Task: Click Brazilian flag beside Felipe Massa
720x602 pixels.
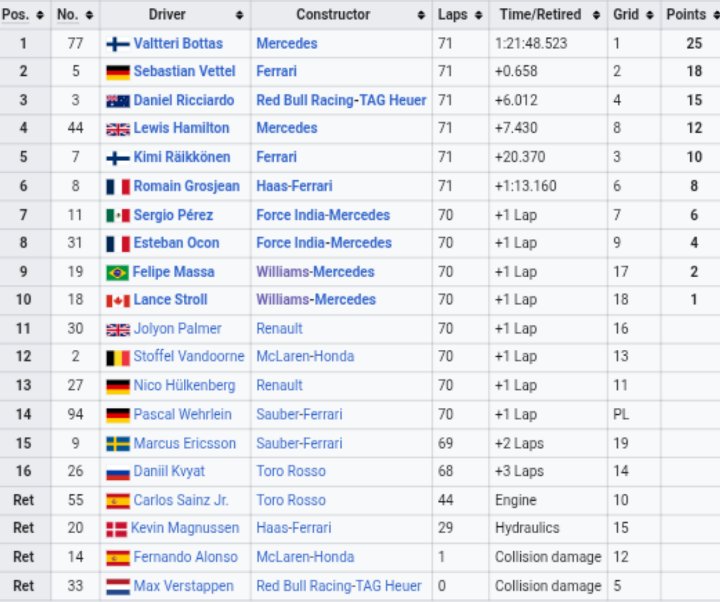Action: tap(118, 273)
